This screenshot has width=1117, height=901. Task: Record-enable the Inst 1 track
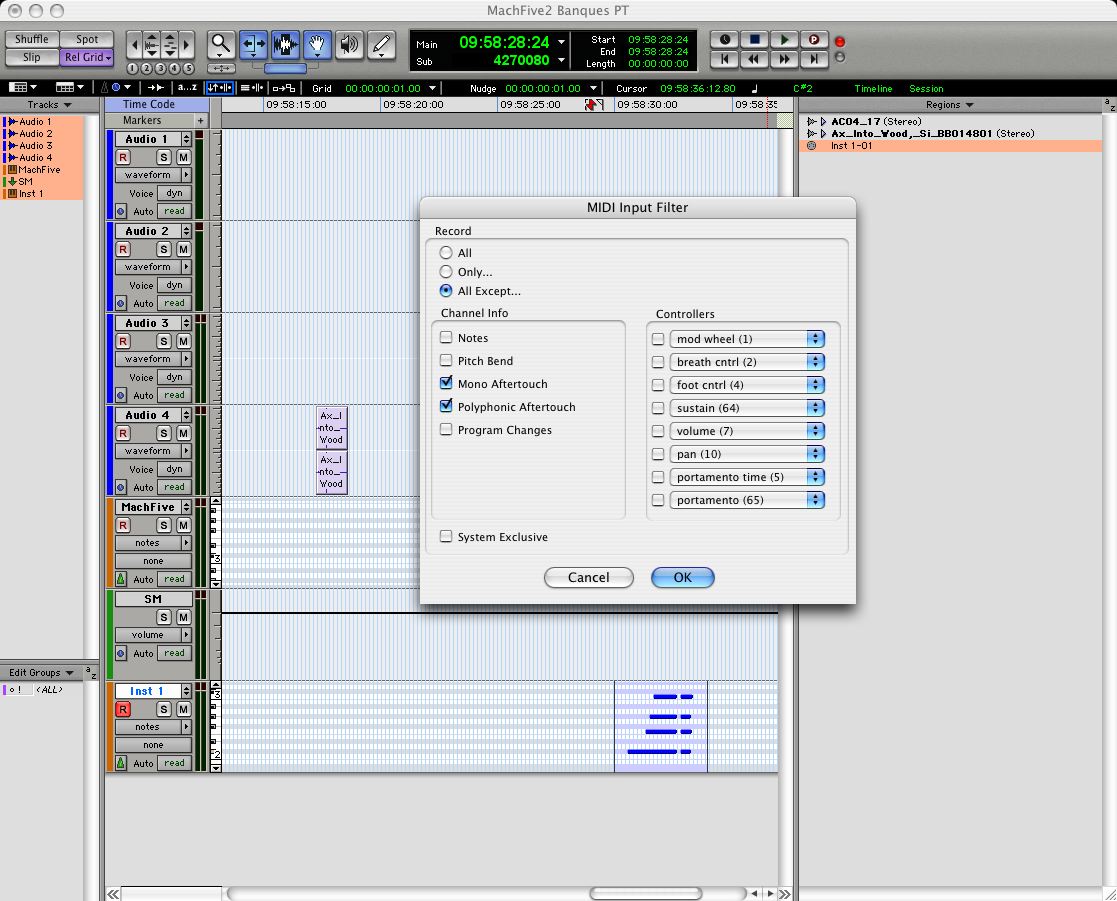(123, 709)
